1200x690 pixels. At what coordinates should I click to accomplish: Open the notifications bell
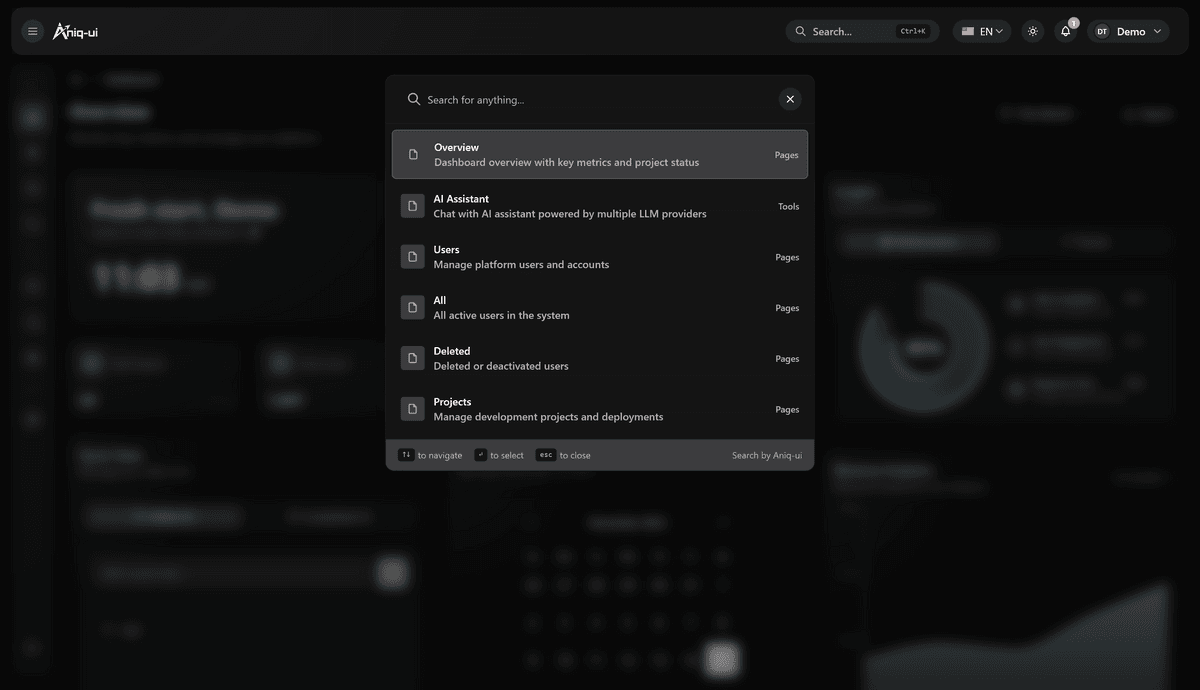click(x=1066, y=32)
